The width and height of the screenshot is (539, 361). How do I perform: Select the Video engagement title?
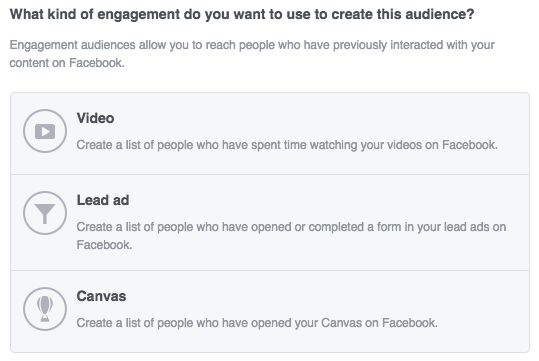[x=95, y=118]
